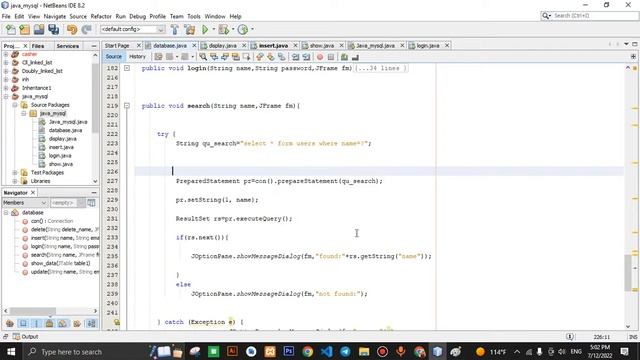Switch to the Files panel tab
This screenshot has width=640, height=360.
(x=38, y=46)
